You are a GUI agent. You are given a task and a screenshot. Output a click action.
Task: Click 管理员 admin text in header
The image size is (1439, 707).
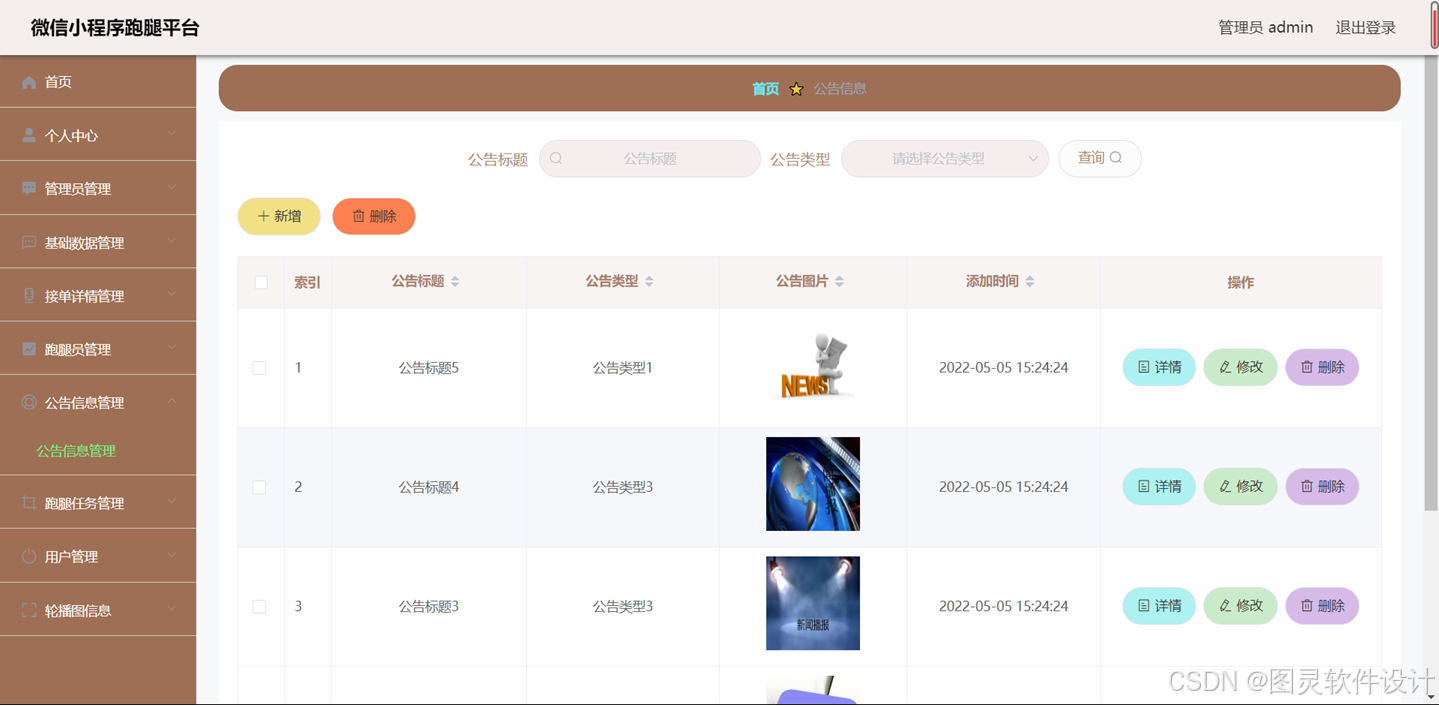pyautogui.click(x=1265, y=28)
